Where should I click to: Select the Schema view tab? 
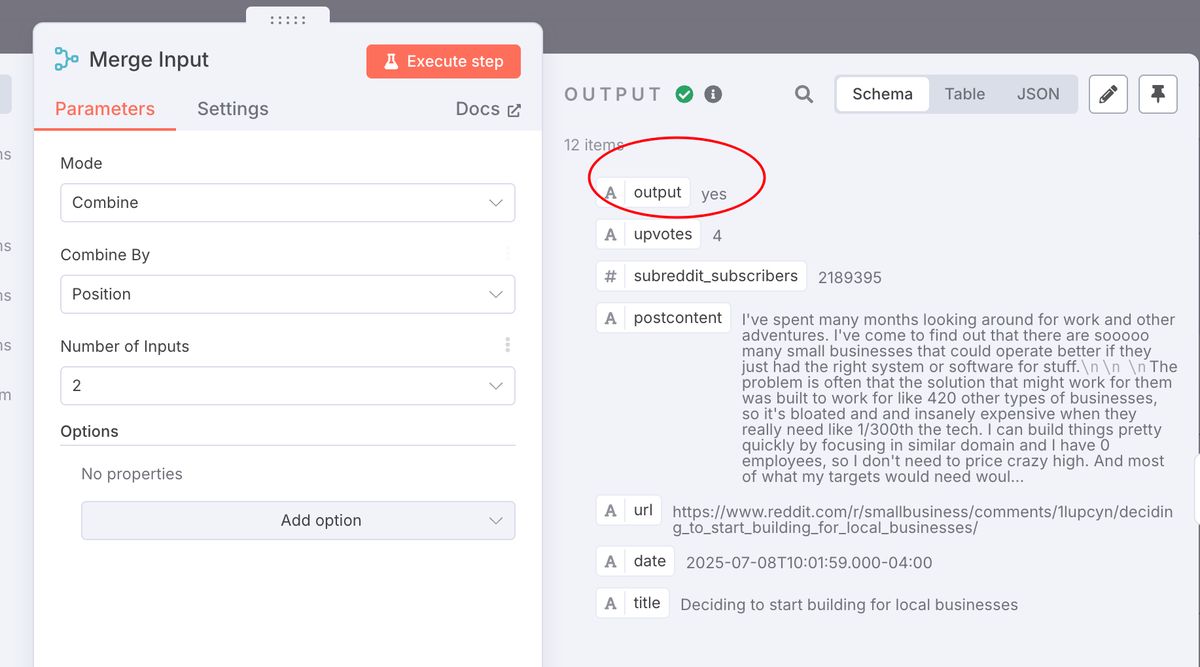pyautogui.click(x=881, y=93)
